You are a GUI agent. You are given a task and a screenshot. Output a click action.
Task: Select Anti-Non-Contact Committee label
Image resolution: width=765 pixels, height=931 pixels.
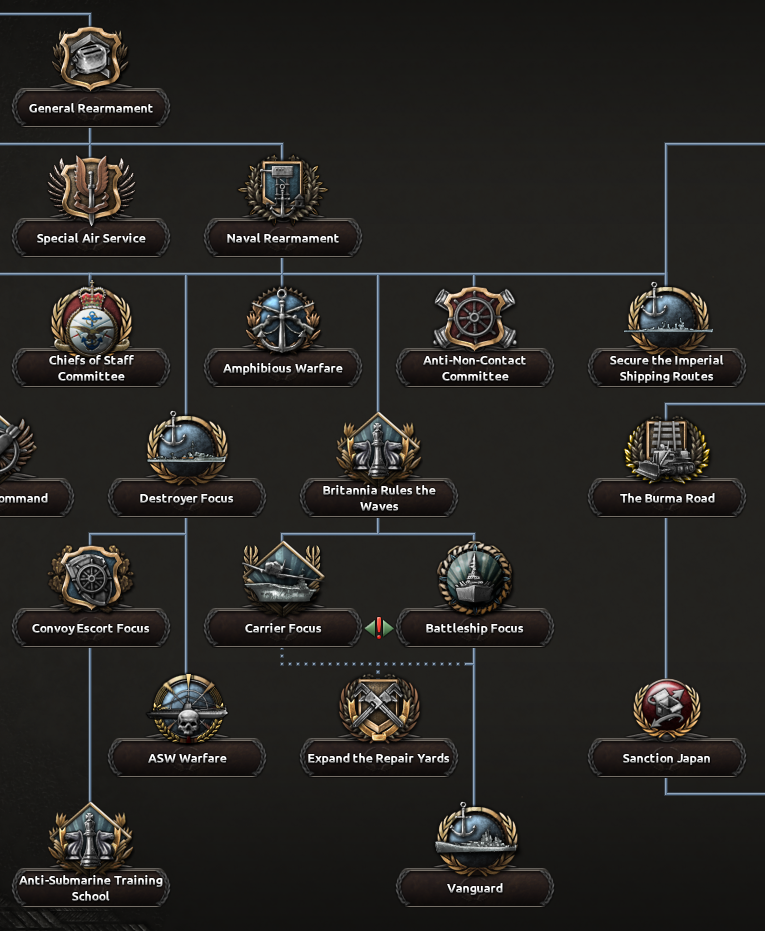(475, 368)
